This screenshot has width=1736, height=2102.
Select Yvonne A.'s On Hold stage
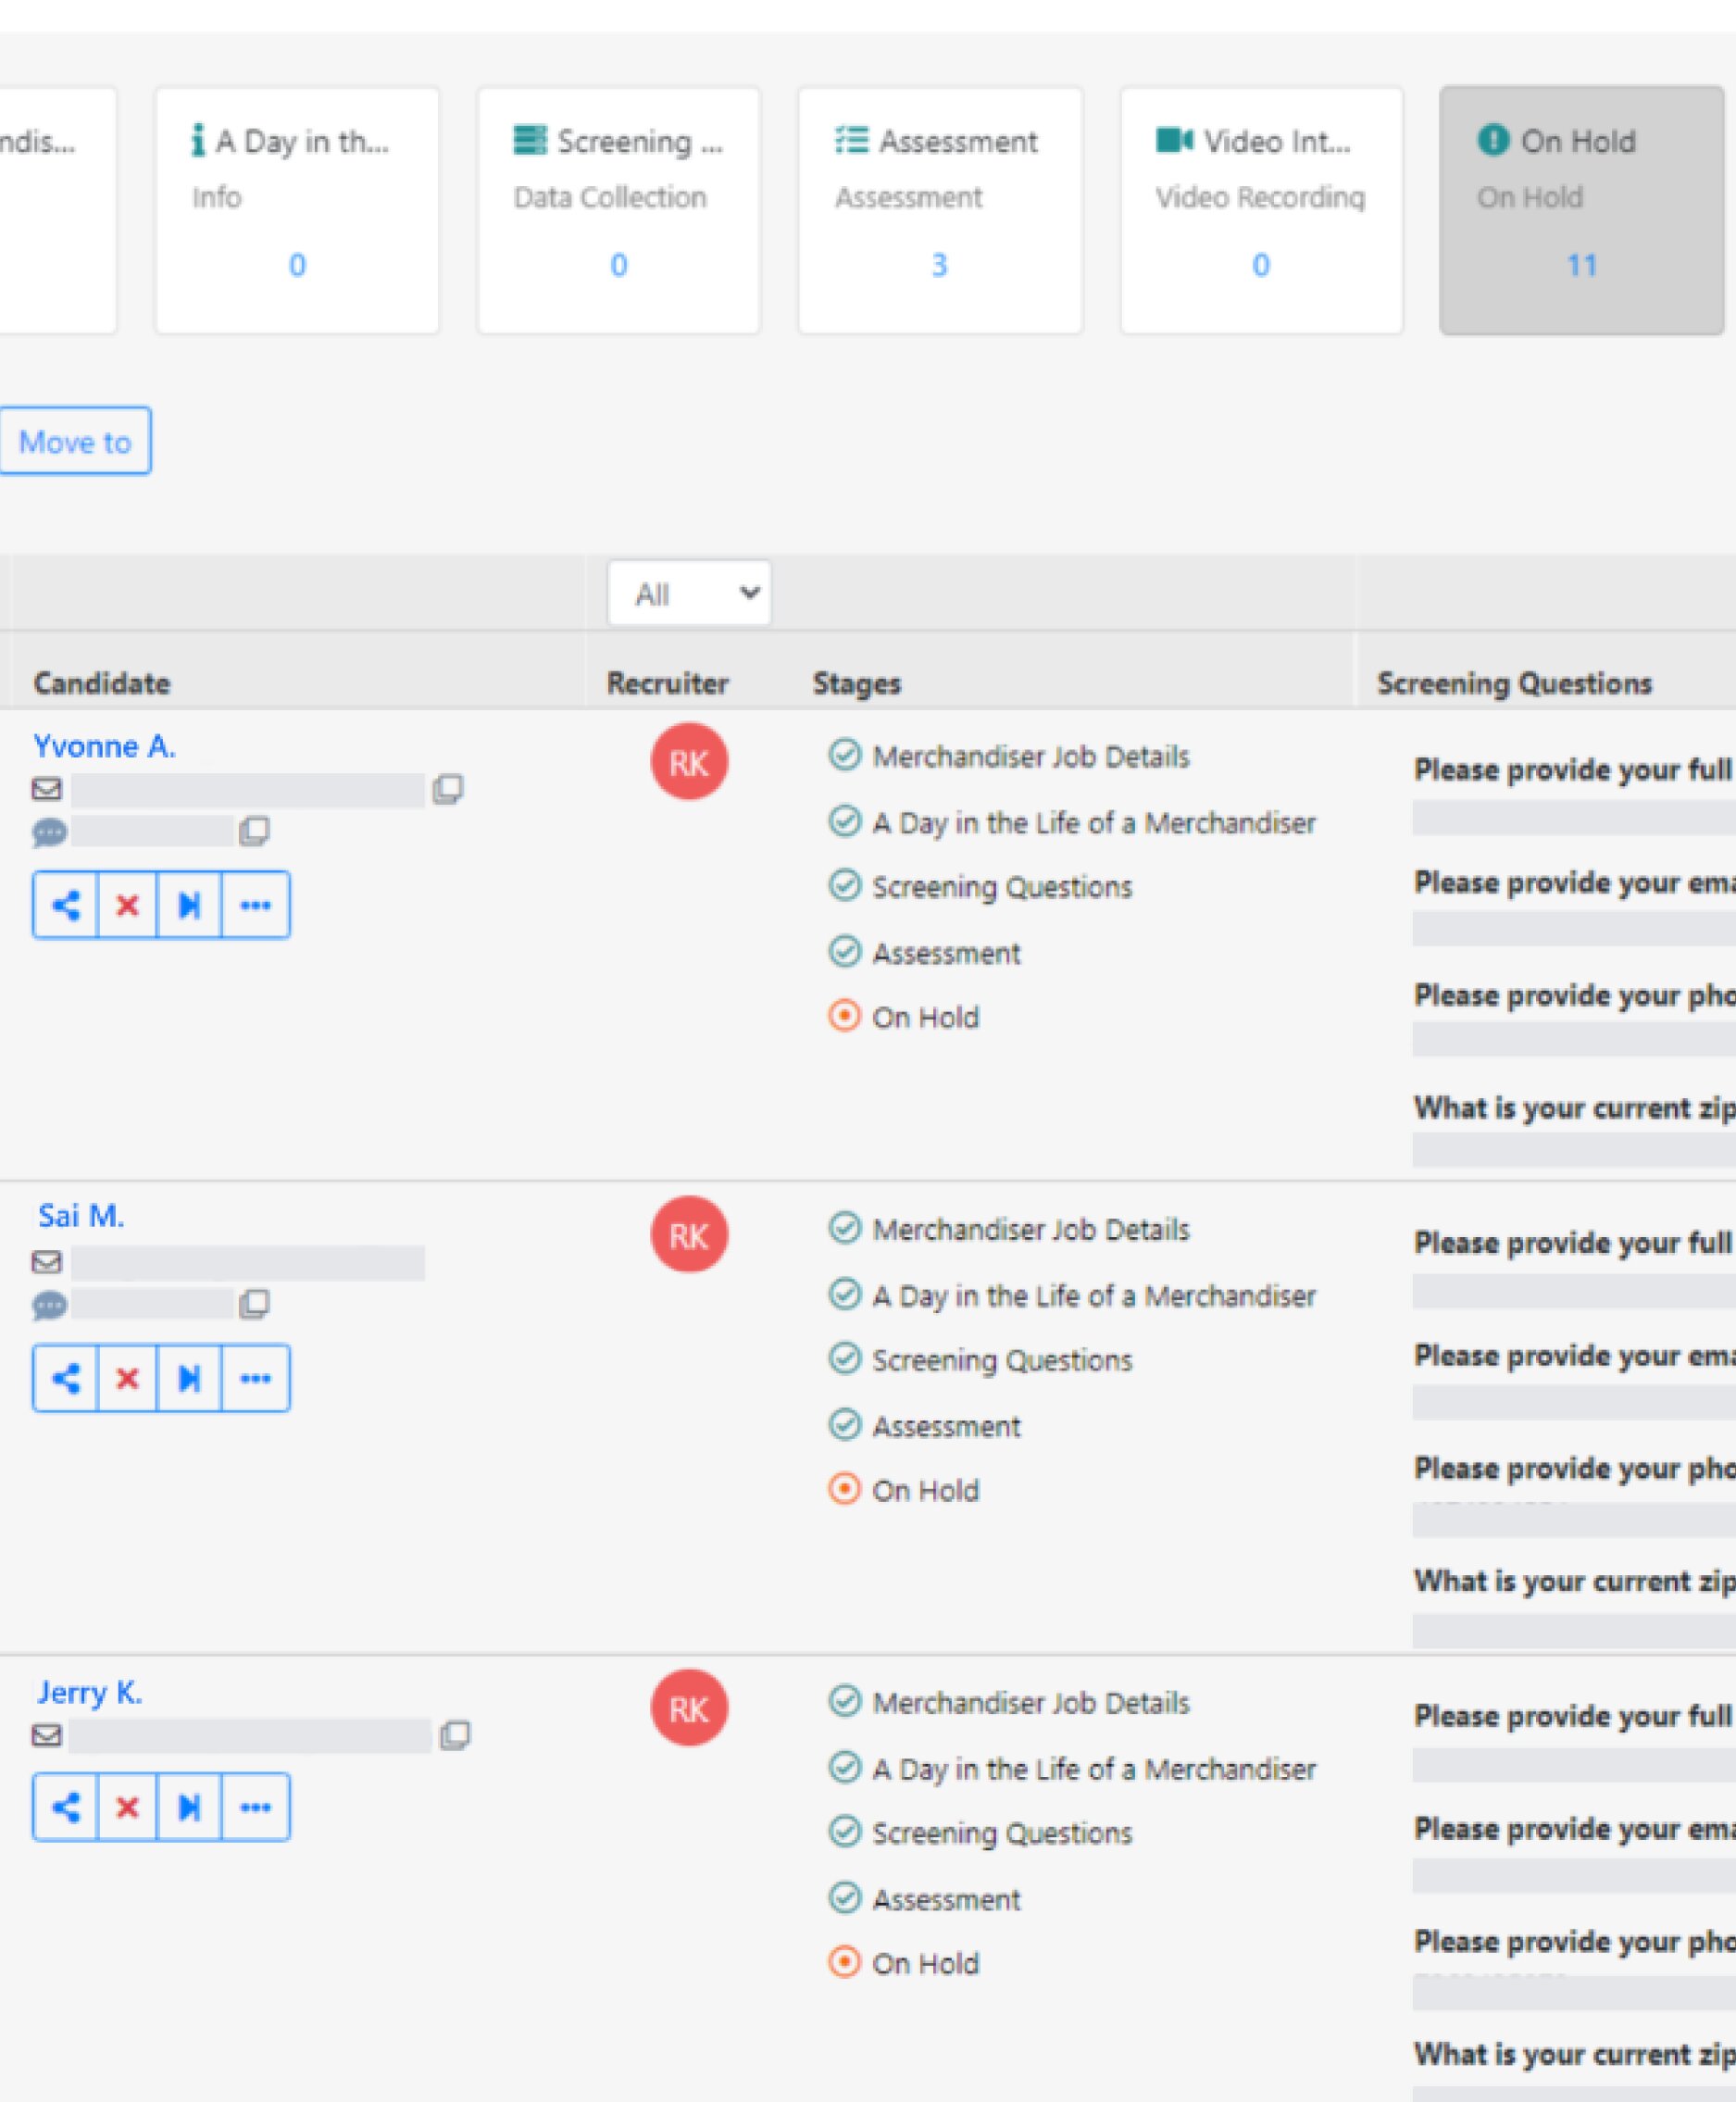click(904, 1017)
